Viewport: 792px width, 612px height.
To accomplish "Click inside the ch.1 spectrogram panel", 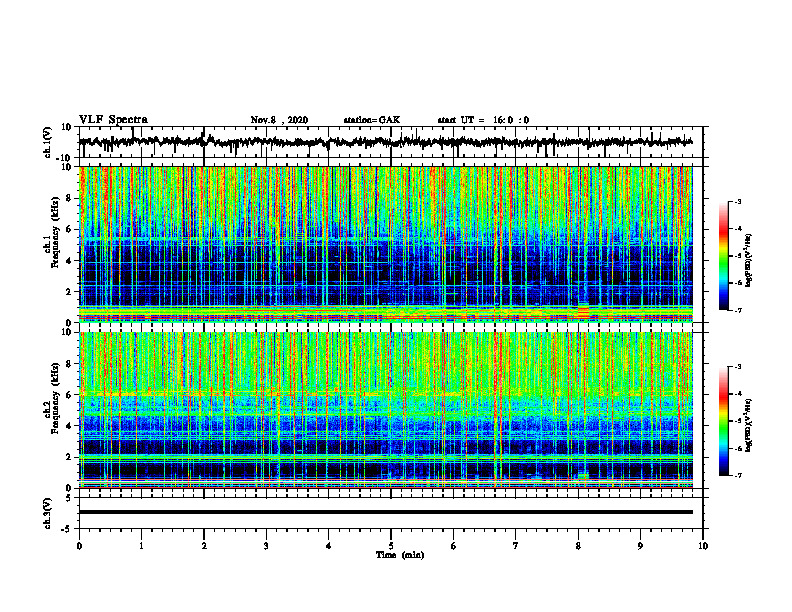I will [385, 244].
